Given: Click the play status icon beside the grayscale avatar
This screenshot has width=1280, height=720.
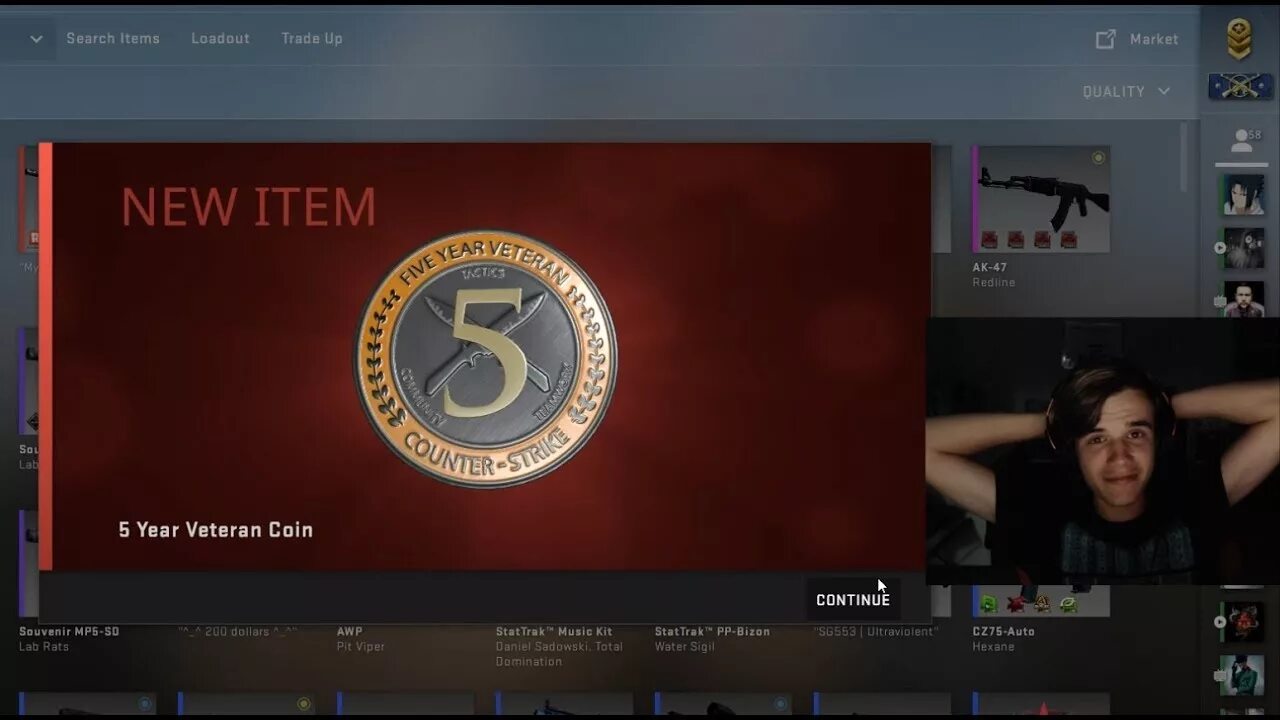Looking at the screenshot, I should point(1219,248).
